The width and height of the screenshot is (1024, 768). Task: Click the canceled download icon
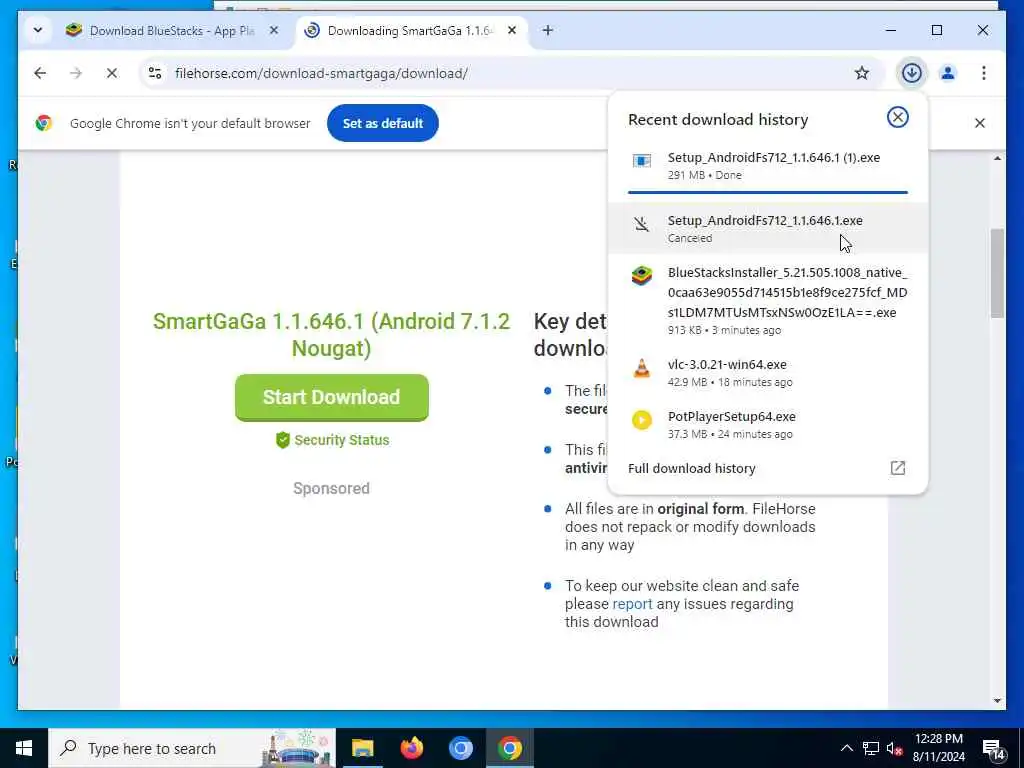tap(642, 224)
